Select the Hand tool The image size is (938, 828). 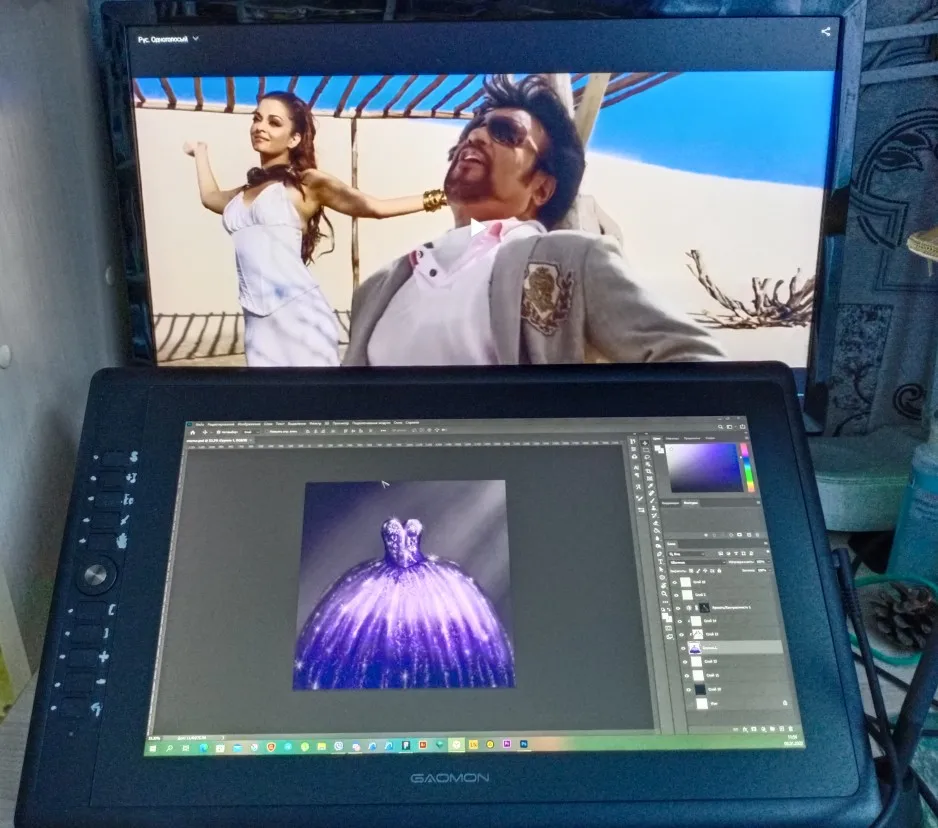click(663, 585)
